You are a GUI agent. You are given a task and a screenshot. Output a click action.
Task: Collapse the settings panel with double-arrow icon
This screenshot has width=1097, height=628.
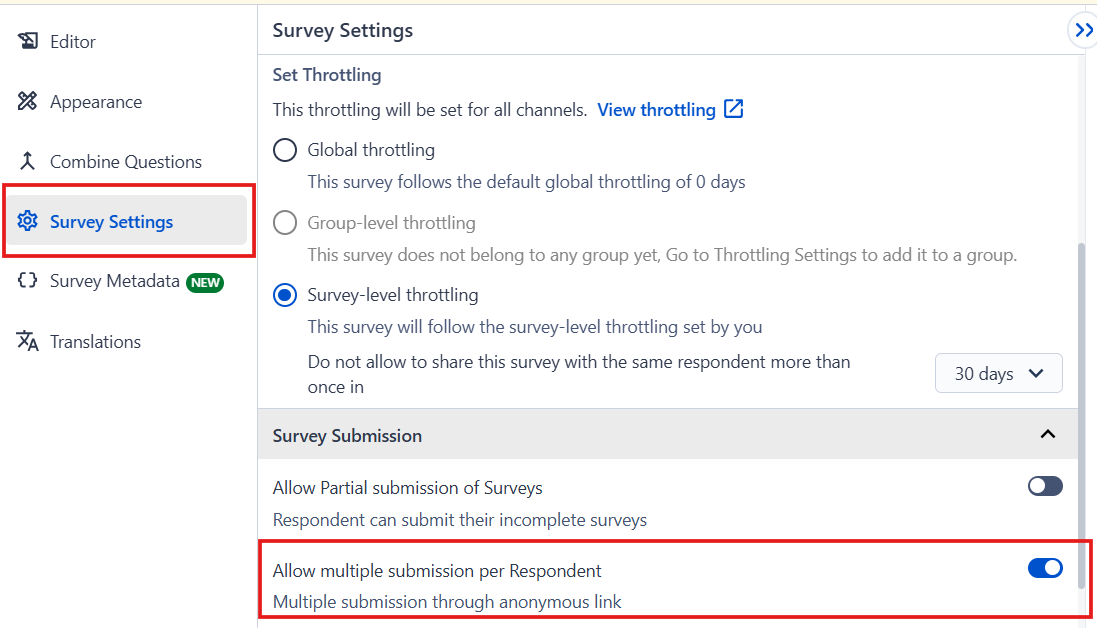pyautogui.click(x=1084, y=31)
